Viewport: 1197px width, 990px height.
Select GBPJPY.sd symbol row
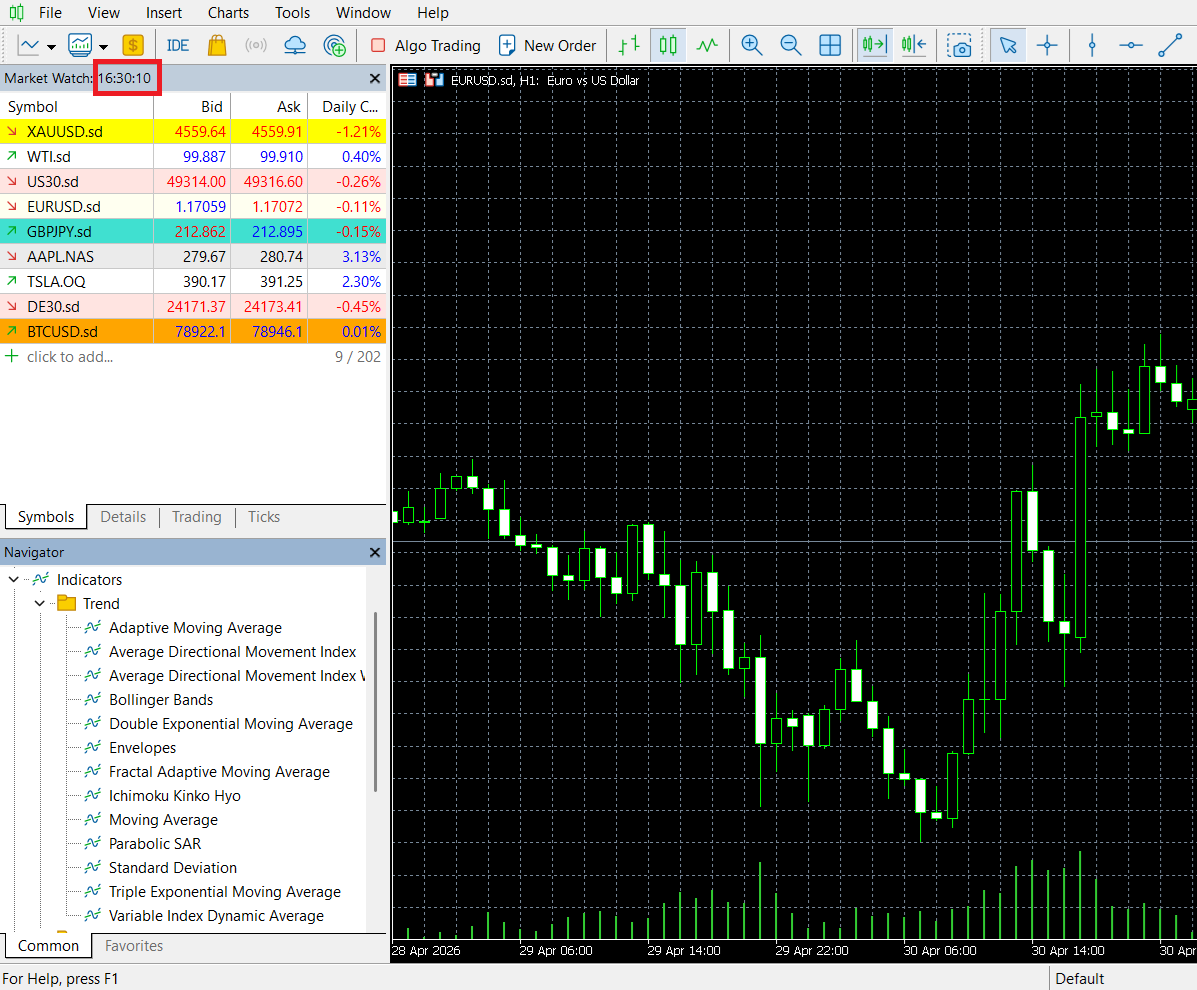[x=193, y=231]
